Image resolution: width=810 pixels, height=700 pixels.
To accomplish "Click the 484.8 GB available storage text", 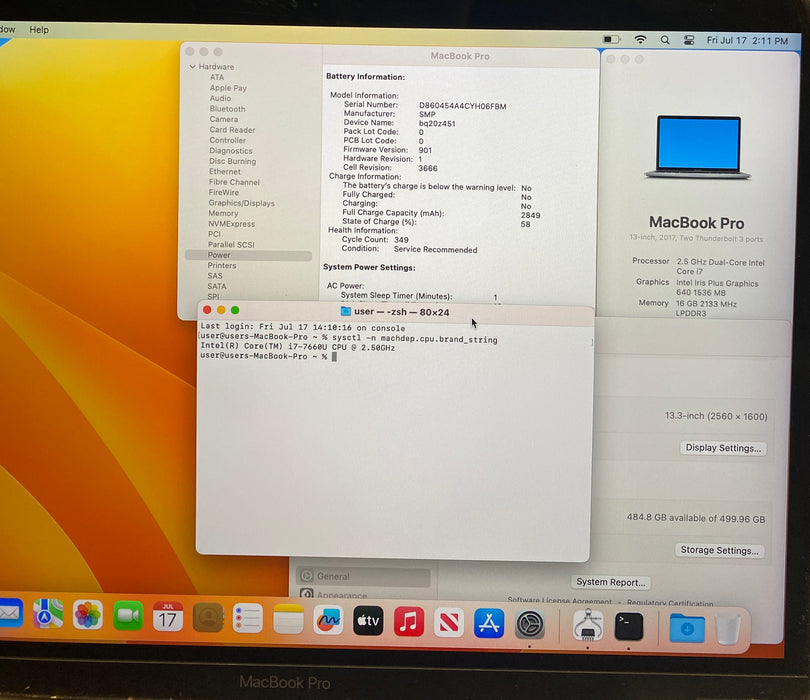I will pyautogui.click(x=696, y=518).
